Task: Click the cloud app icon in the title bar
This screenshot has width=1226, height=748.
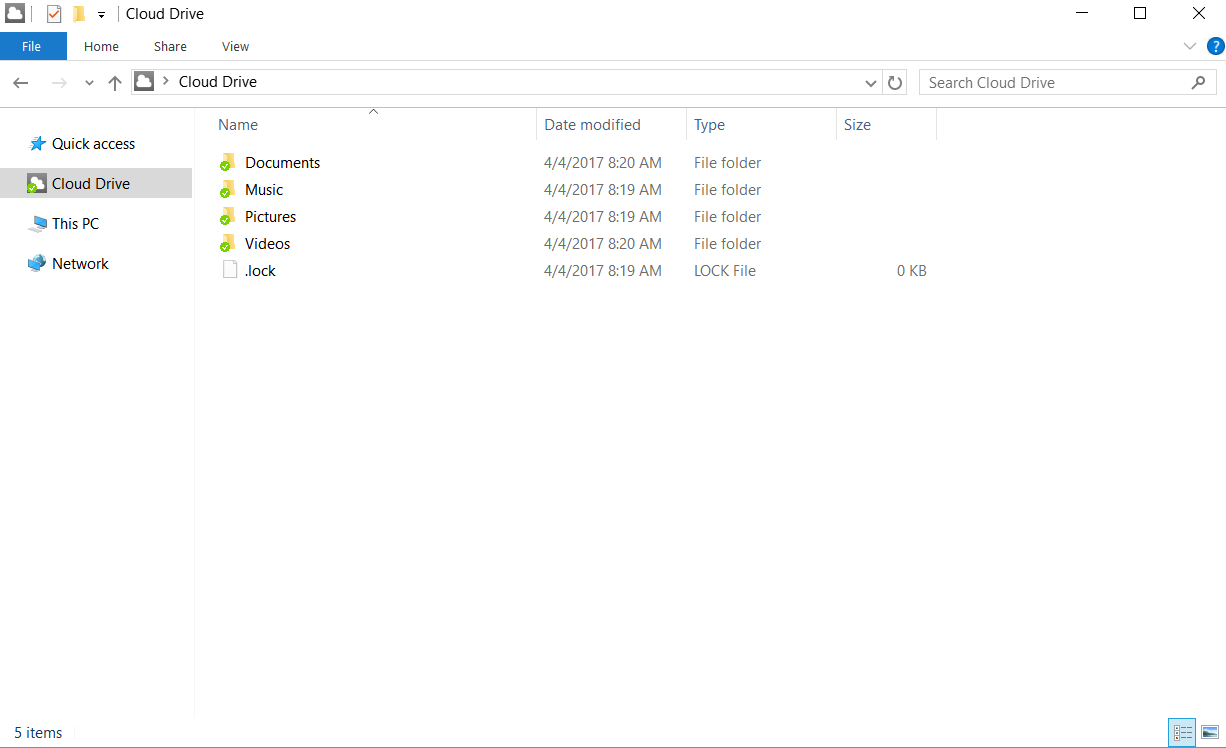Action: pos(13,13)
